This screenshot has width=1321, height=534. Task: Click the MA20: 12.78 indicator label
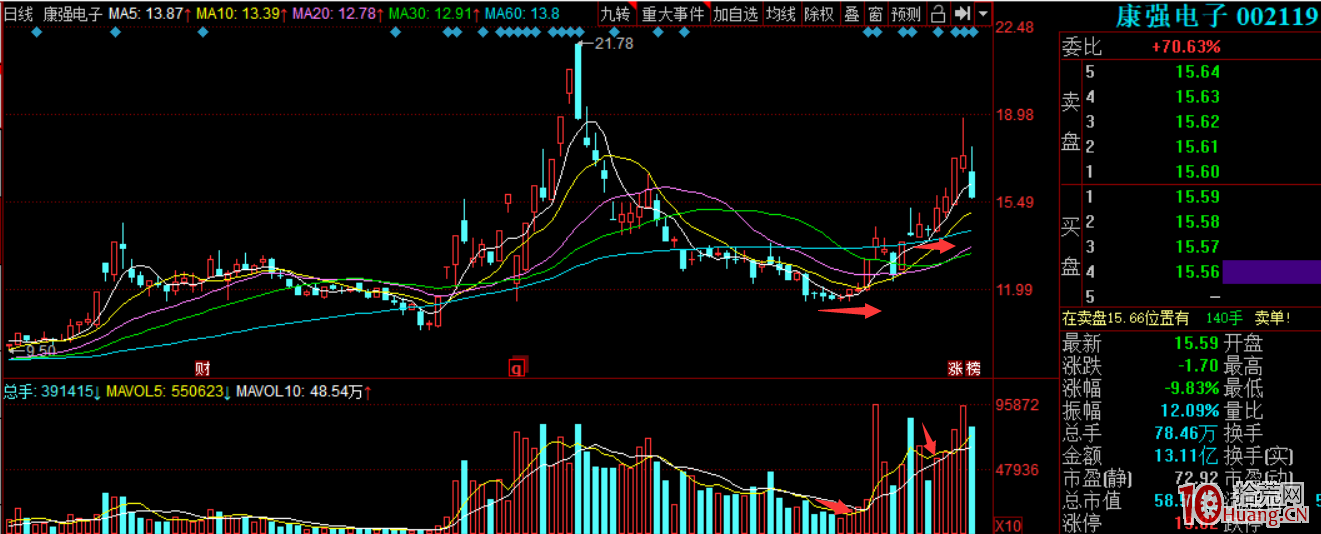pyautogui.click(x=339, y=15)
